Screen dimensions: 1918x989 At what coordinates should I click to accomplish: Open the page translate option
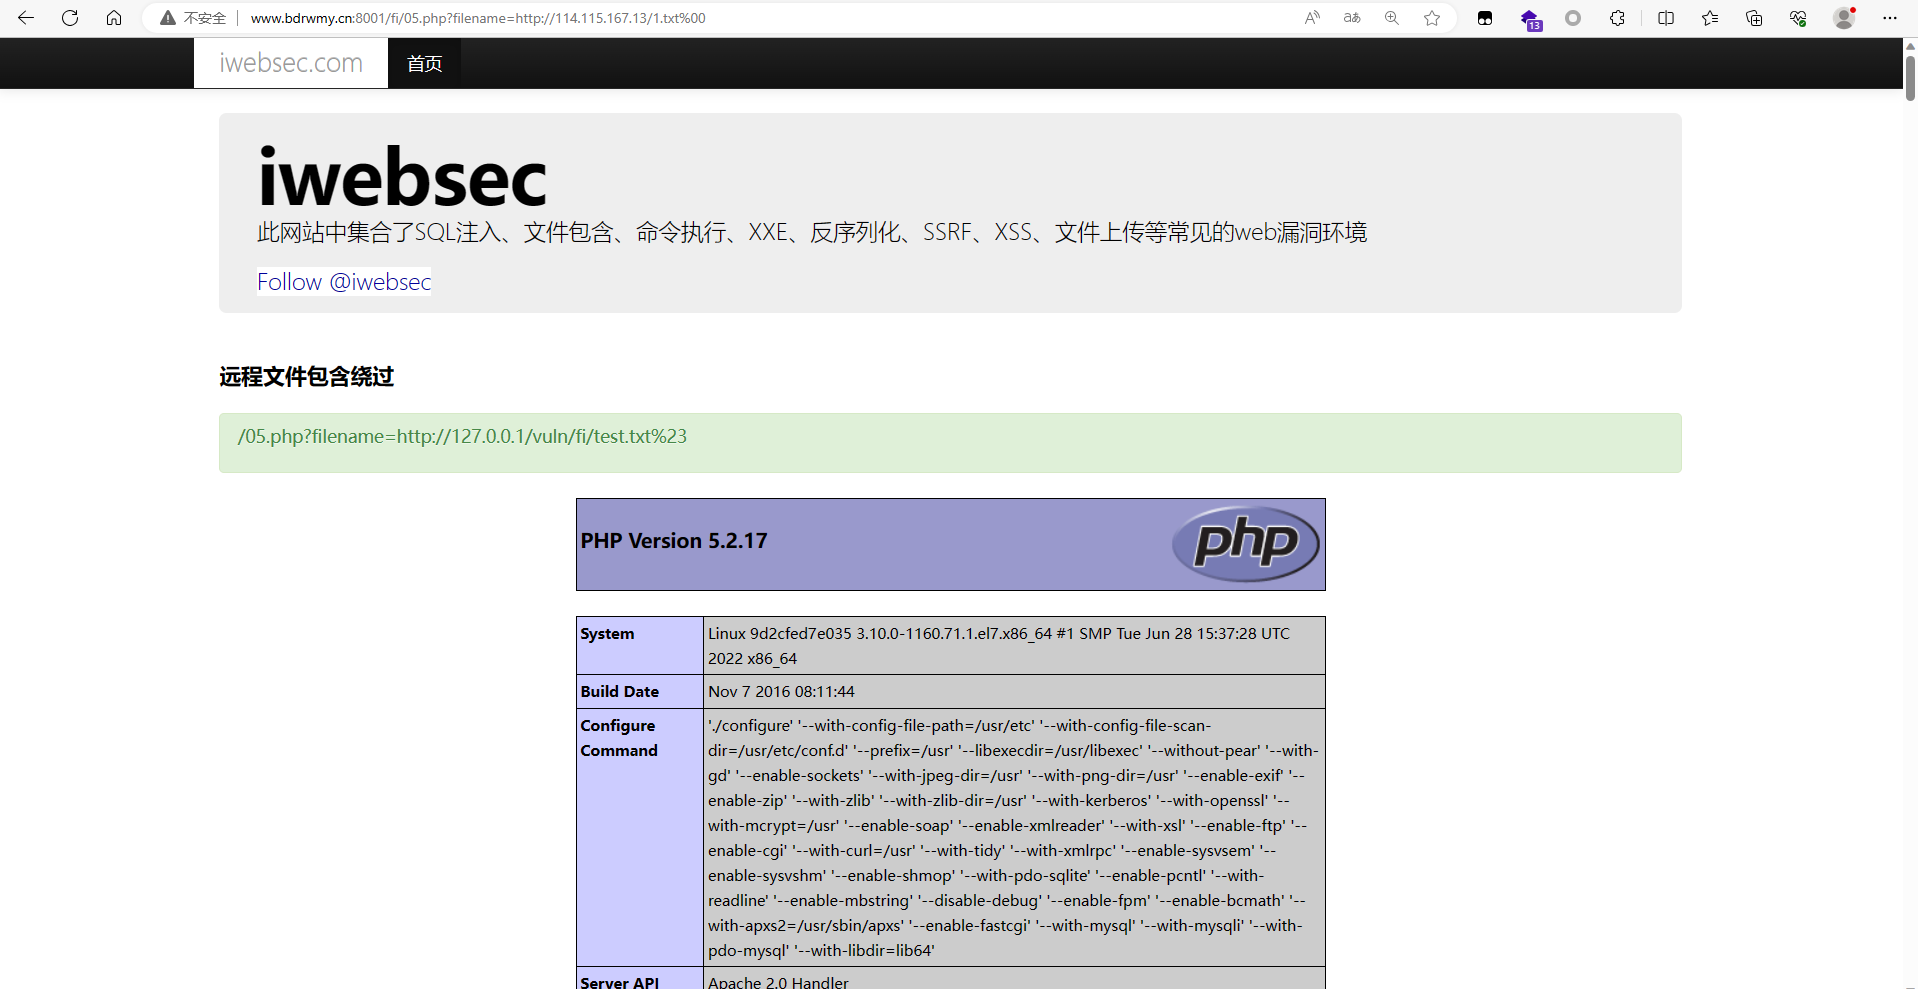pyautogui.click(x=1352, y=18)
